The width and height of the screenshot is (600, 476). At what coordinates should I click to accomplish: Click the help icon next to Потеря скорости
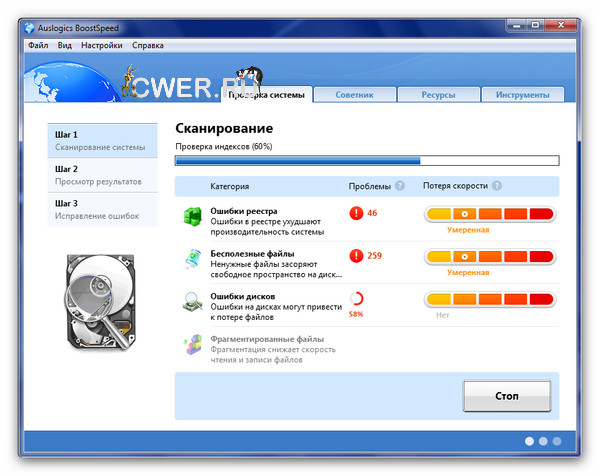(497, 186)
